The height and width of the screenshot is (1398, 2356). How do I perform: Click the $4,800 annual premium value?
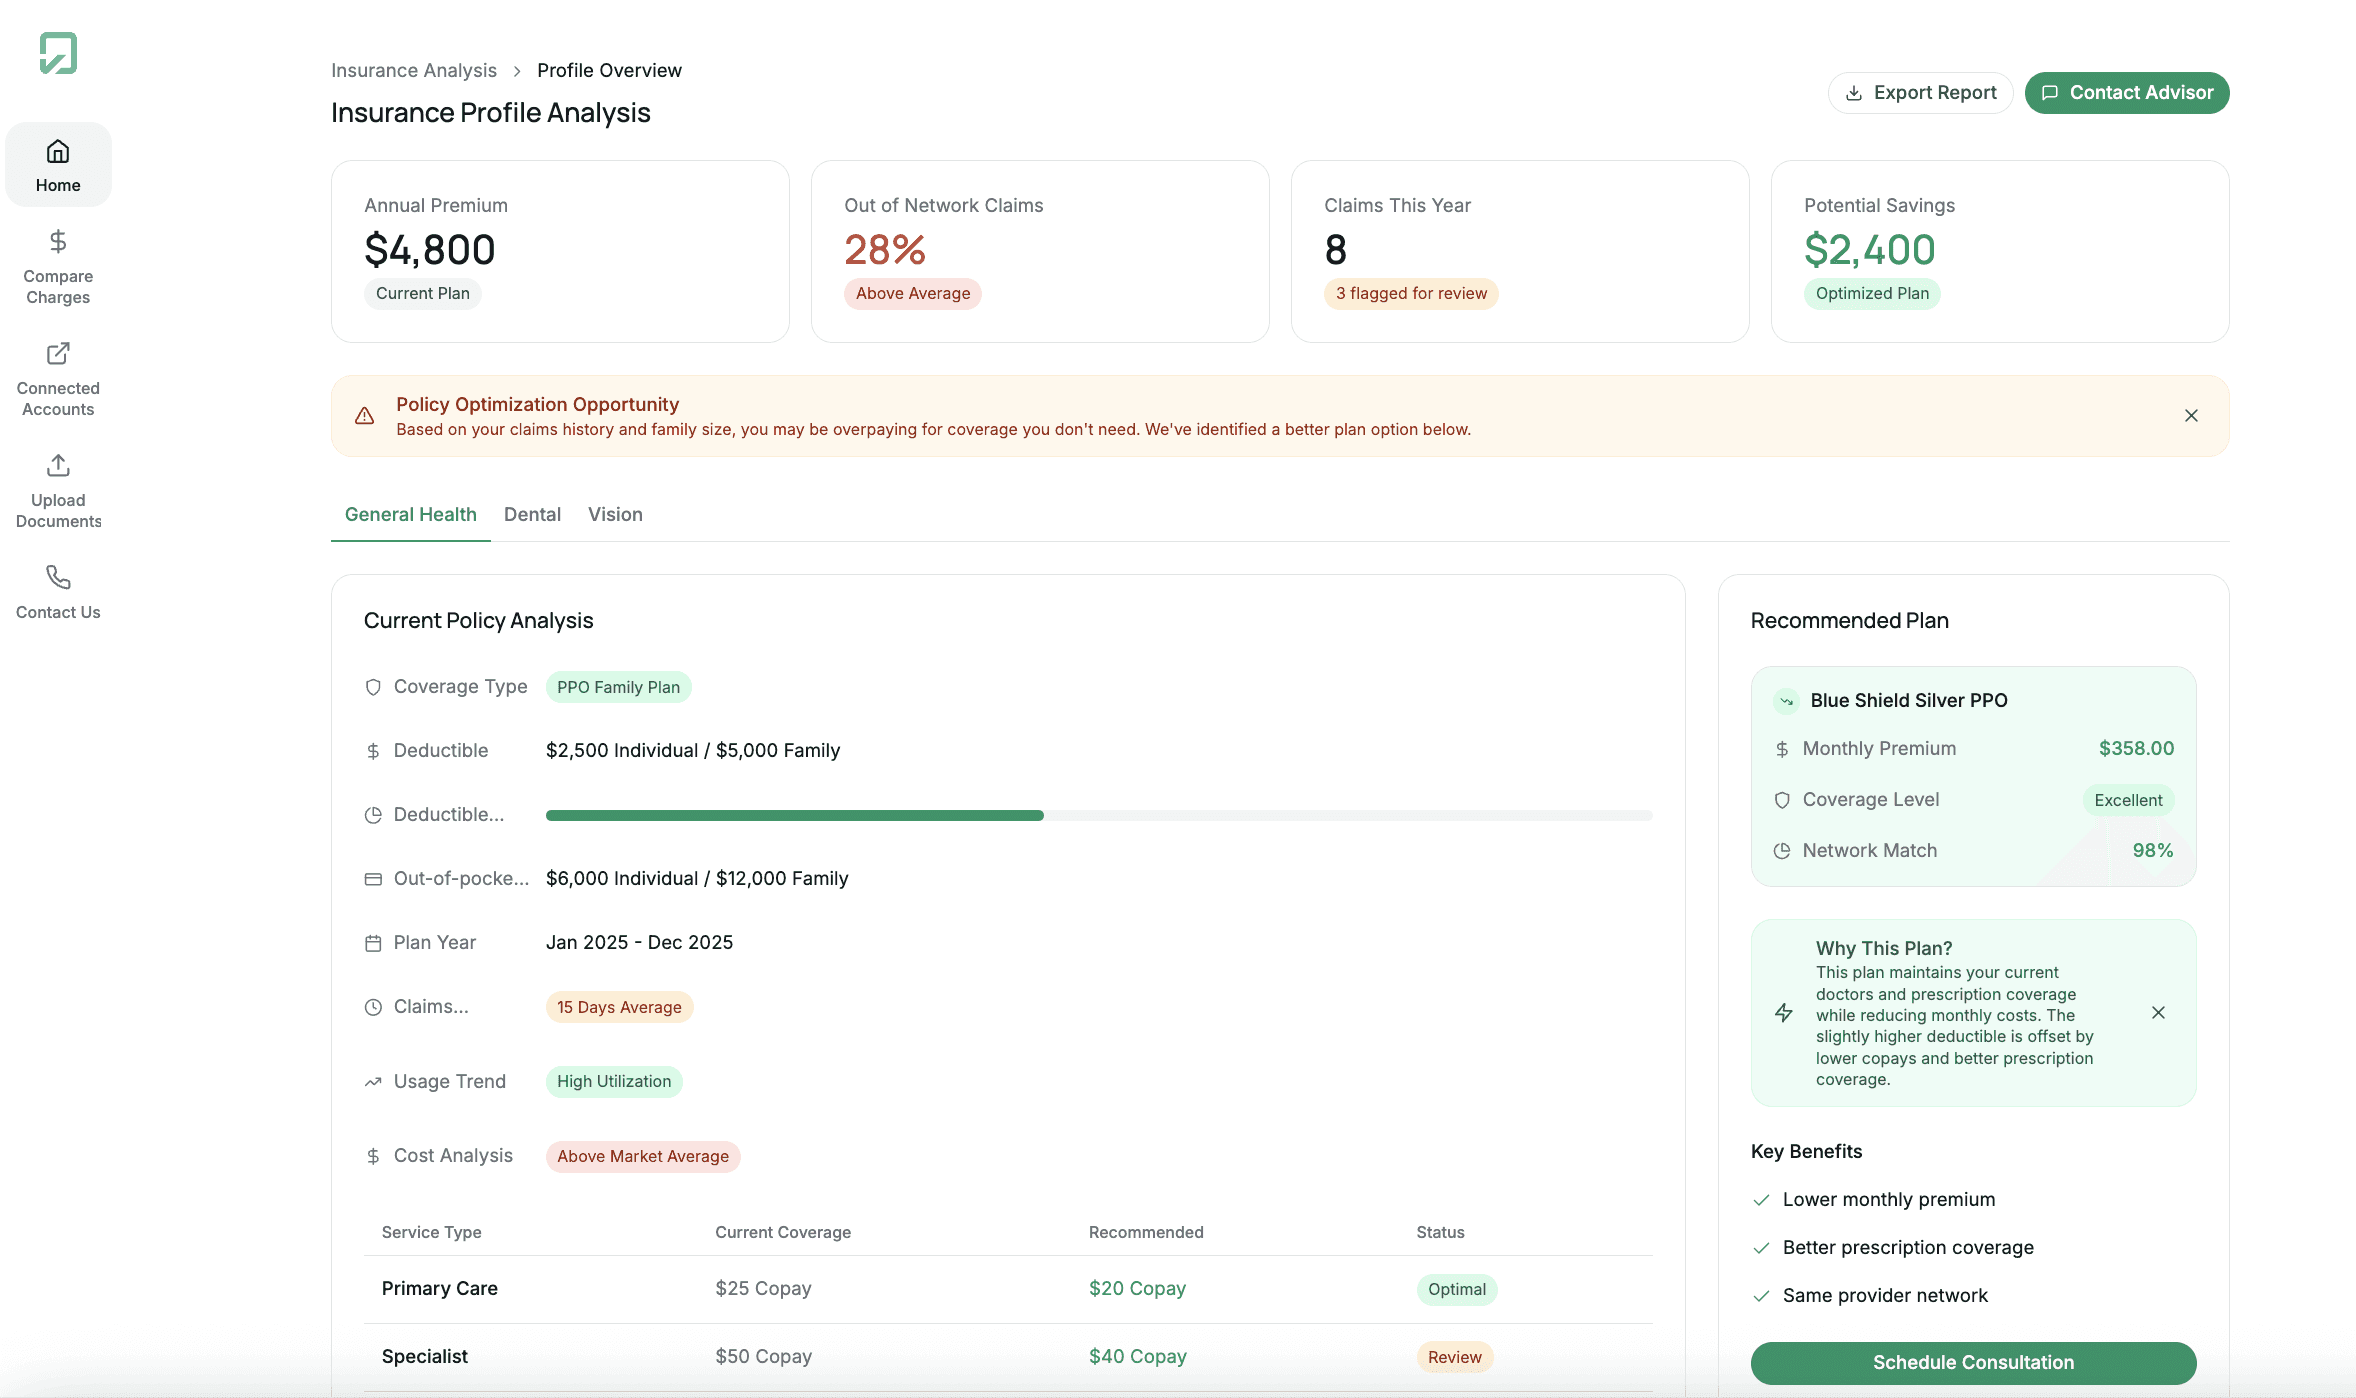point(430,250)
